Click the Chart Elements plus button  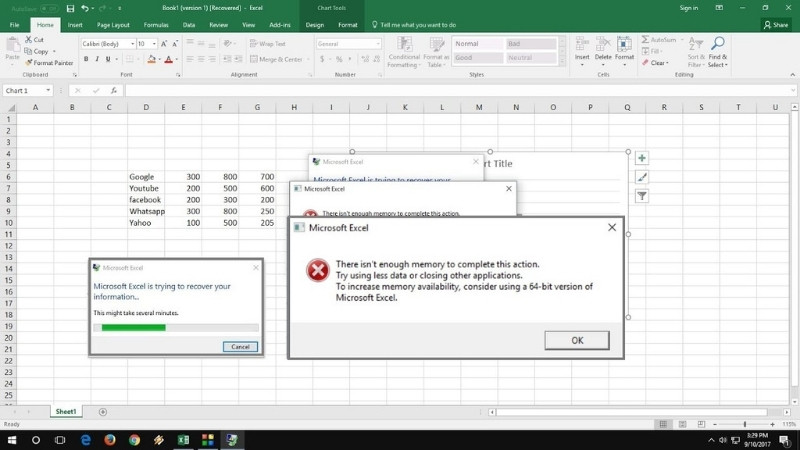(641, 158)
